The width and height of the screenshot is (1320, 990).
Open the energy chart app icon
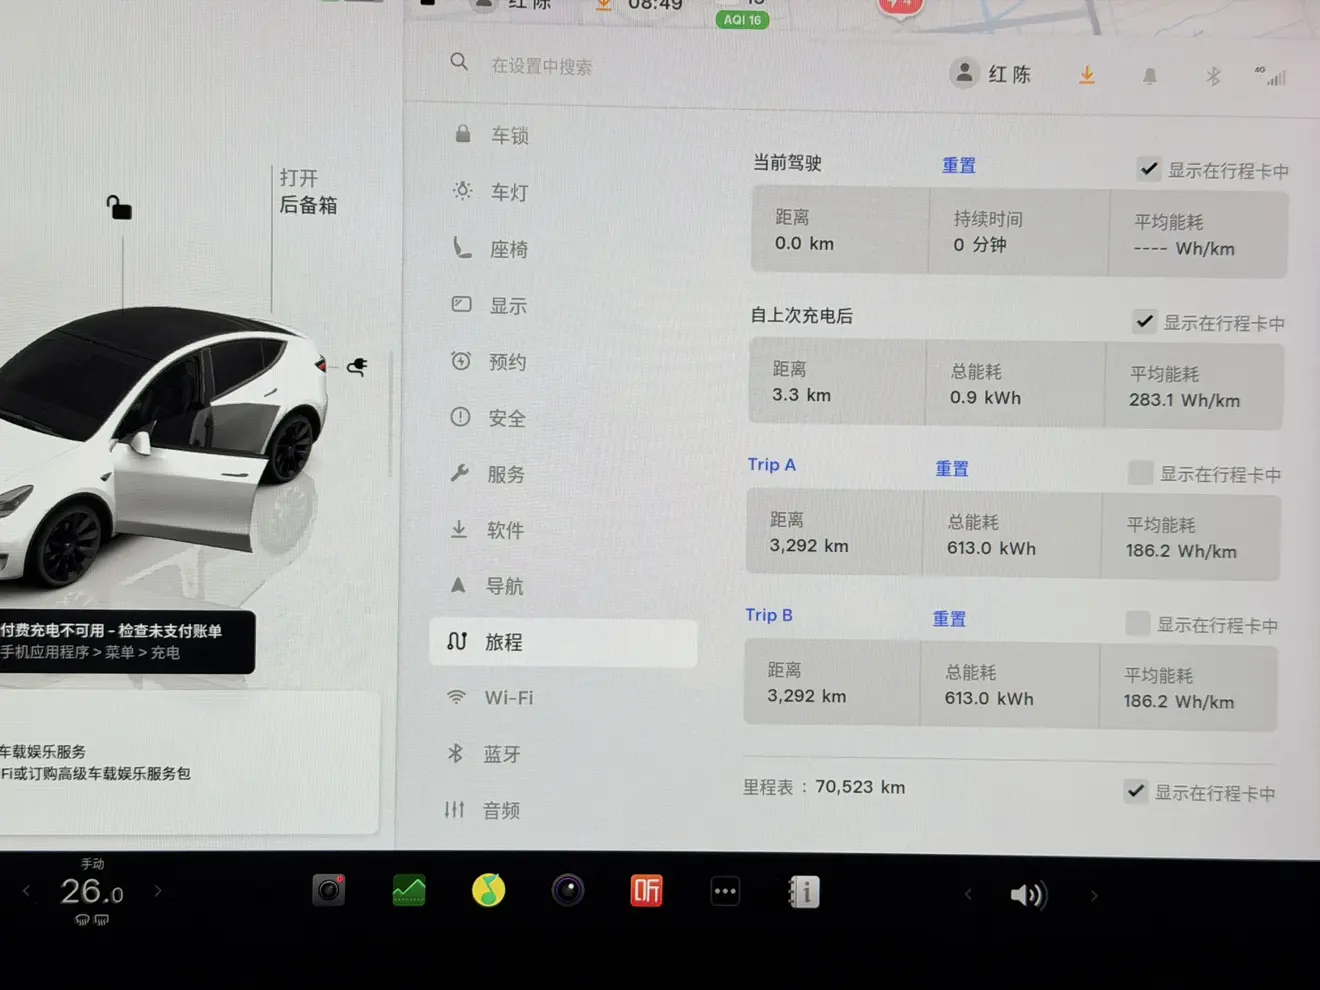click(x=409, y=890)
